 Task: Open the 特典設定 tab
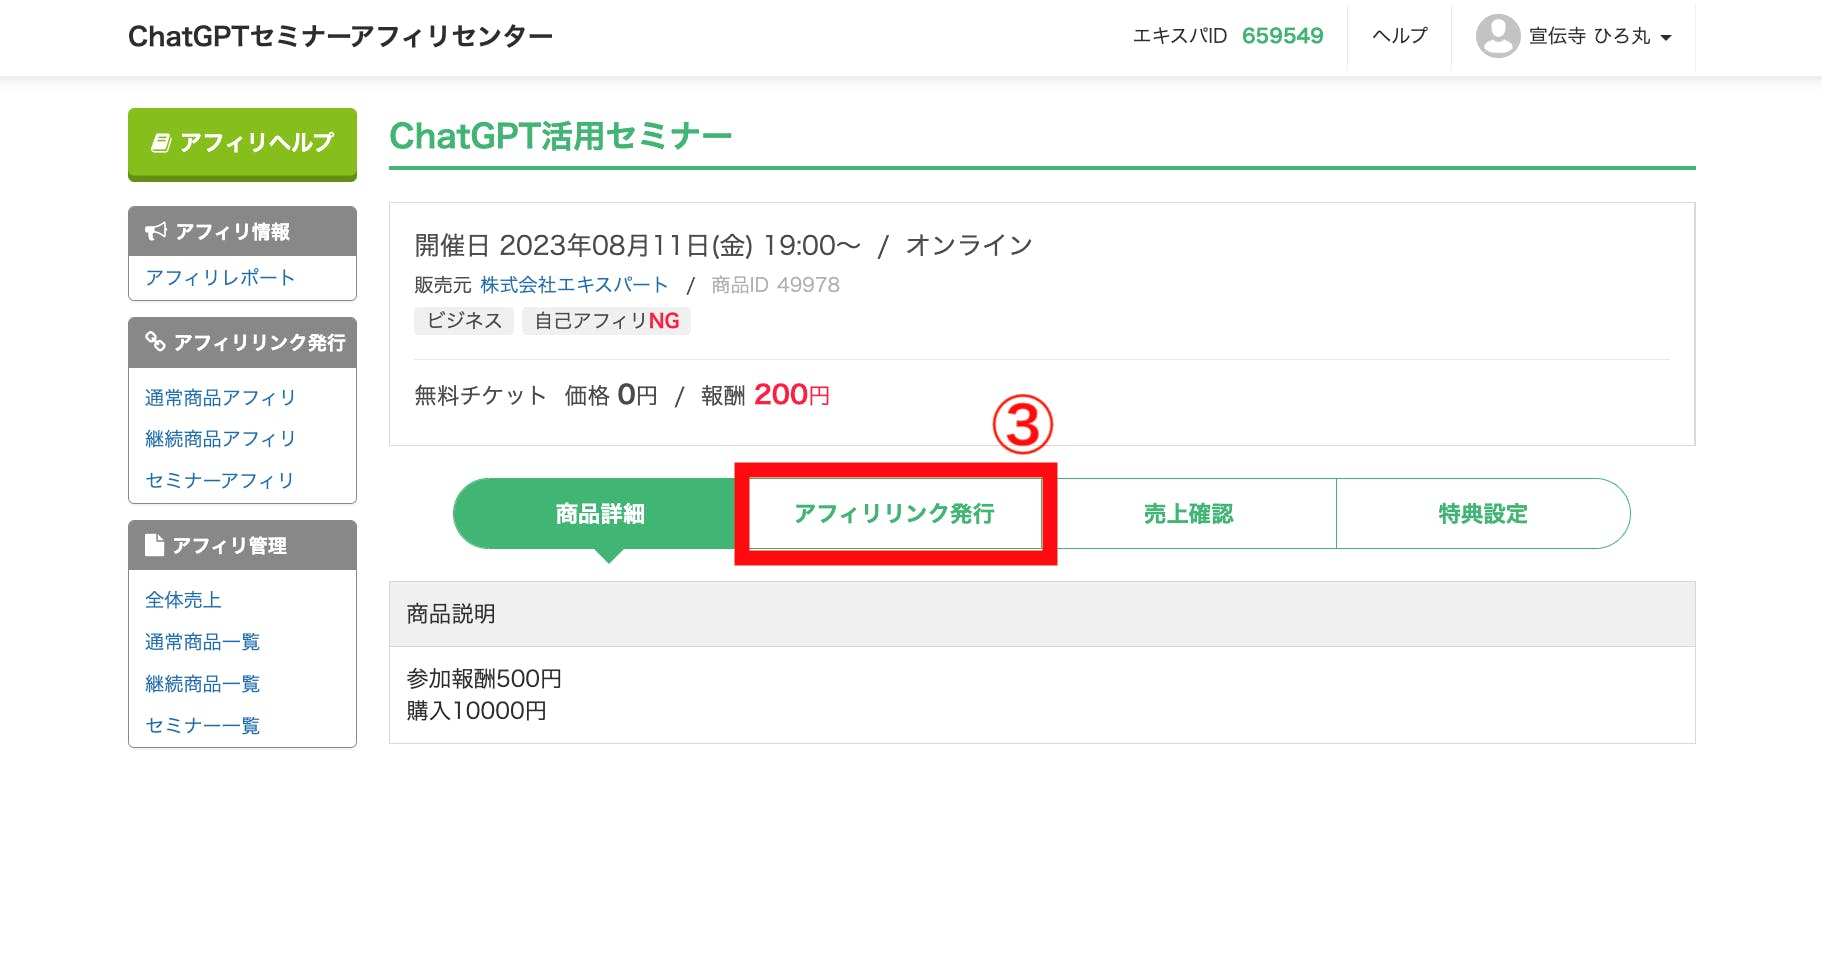click(1483, 514)
